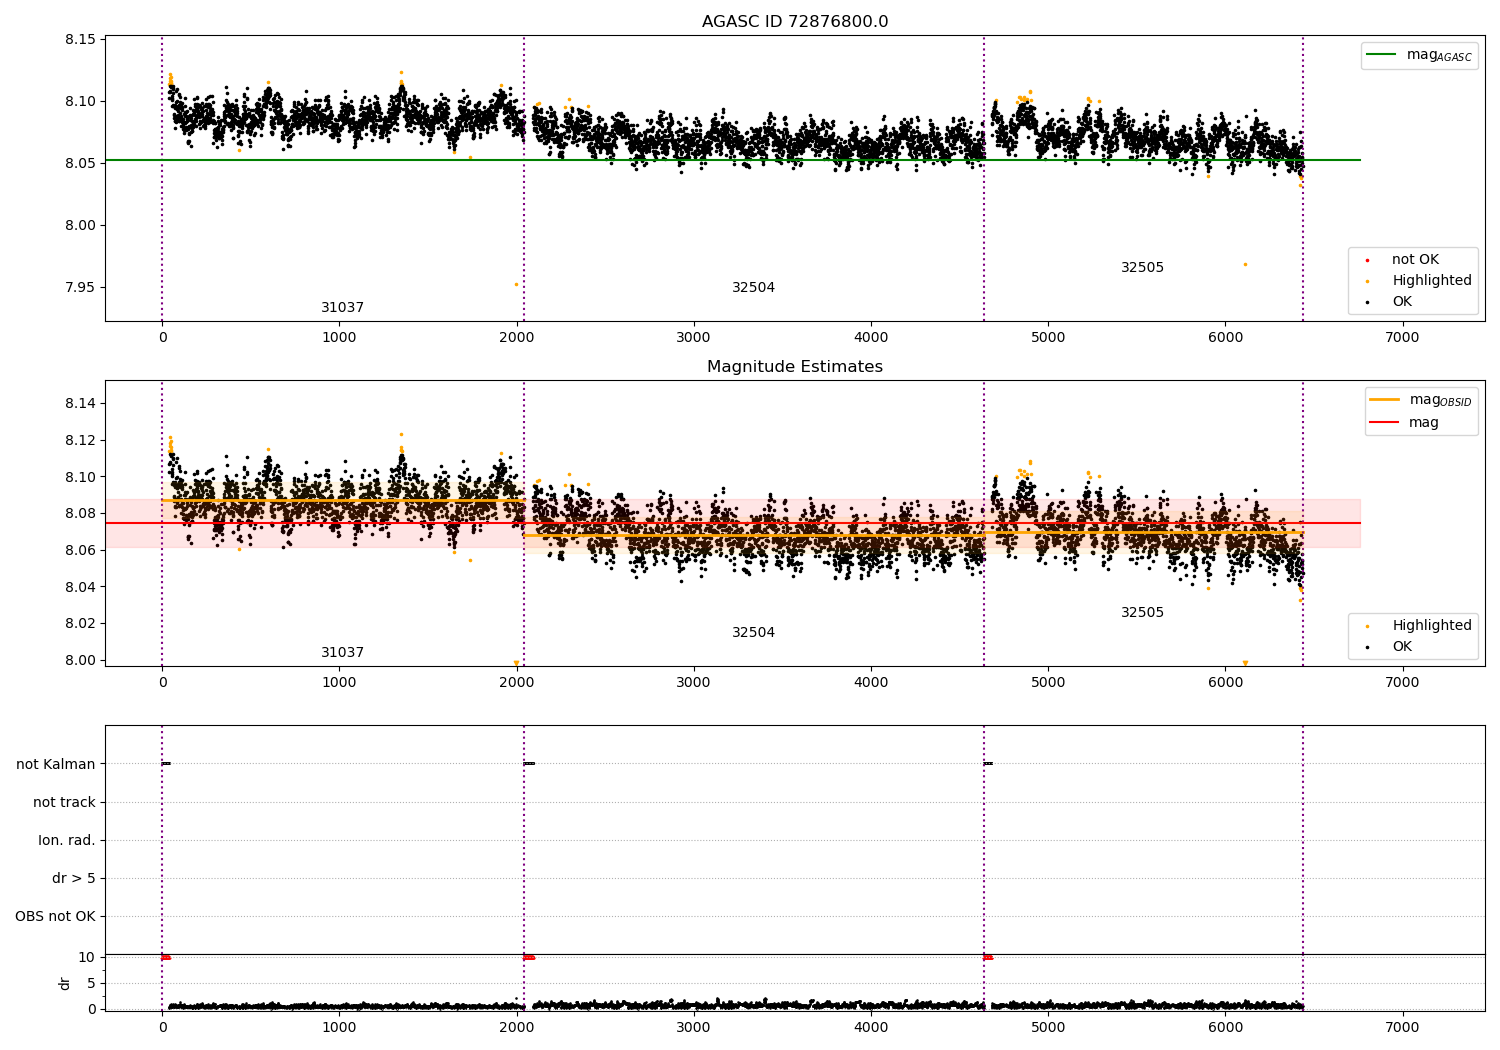The height and width of the screenshot is (1050, 1500).
Task: Click the red 'not OK' legend marker in top plot
Action: (x=1367, y=260)
